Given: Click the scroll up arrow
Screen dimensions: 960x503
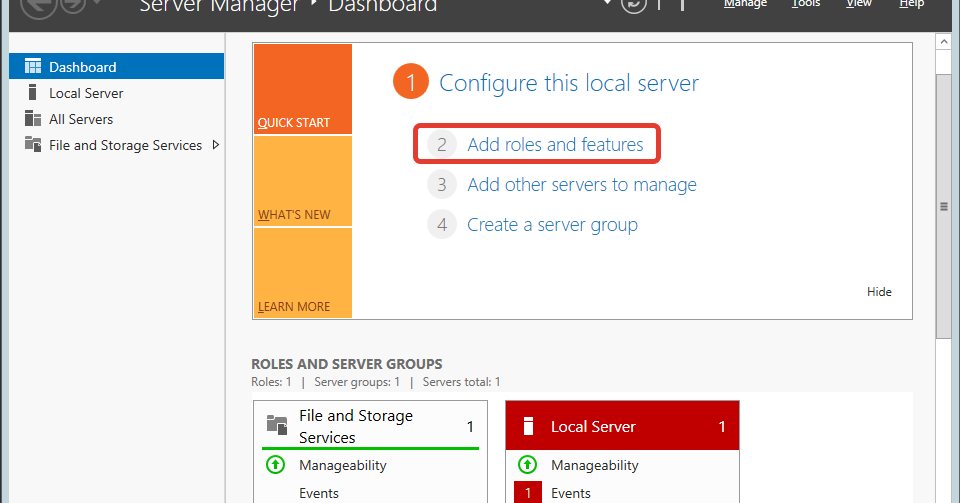Looking at the screenshot, I should pos(943,42).
